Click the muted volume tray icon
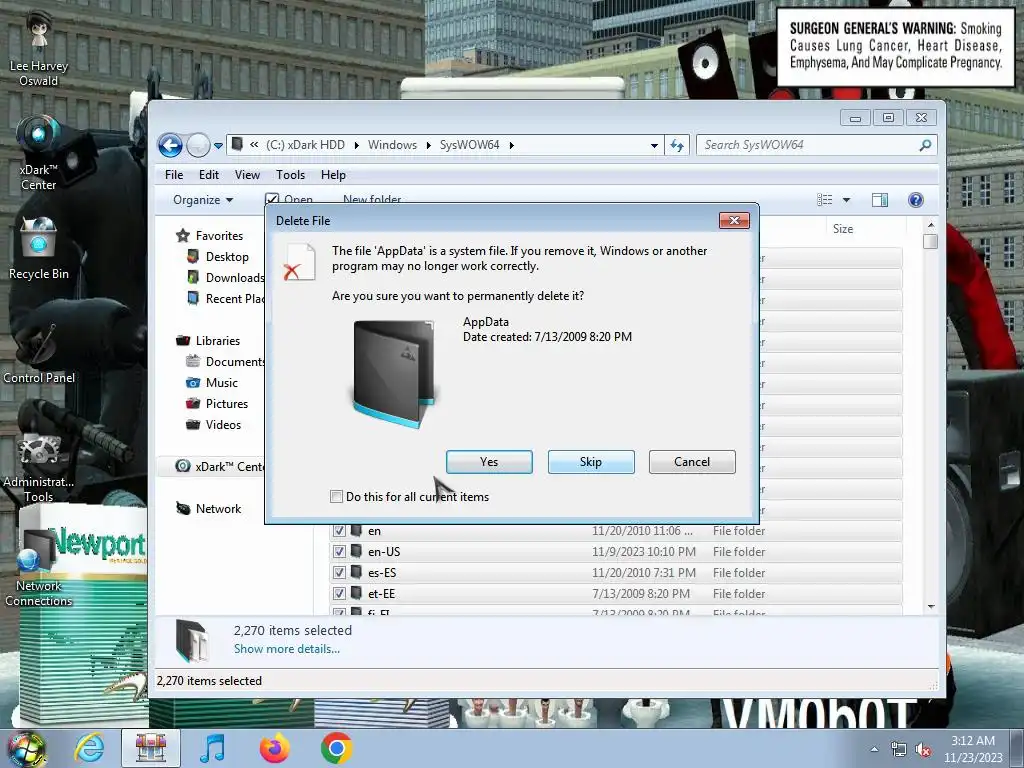The image size is (1024, 768). click(x=923, y=750)
